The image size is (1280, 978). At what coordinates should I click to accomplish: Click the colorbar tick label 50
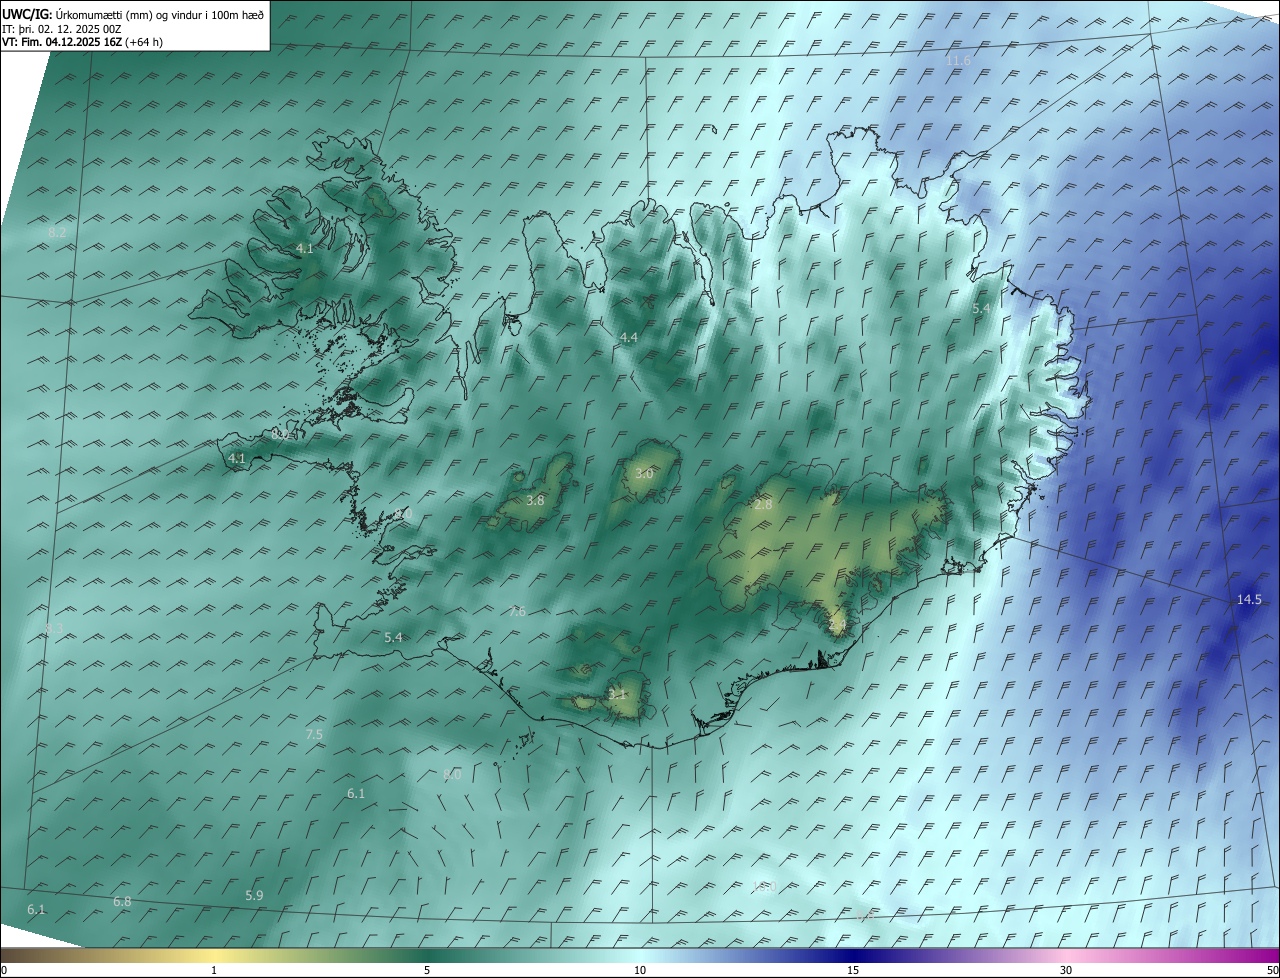coord(1272,970)
